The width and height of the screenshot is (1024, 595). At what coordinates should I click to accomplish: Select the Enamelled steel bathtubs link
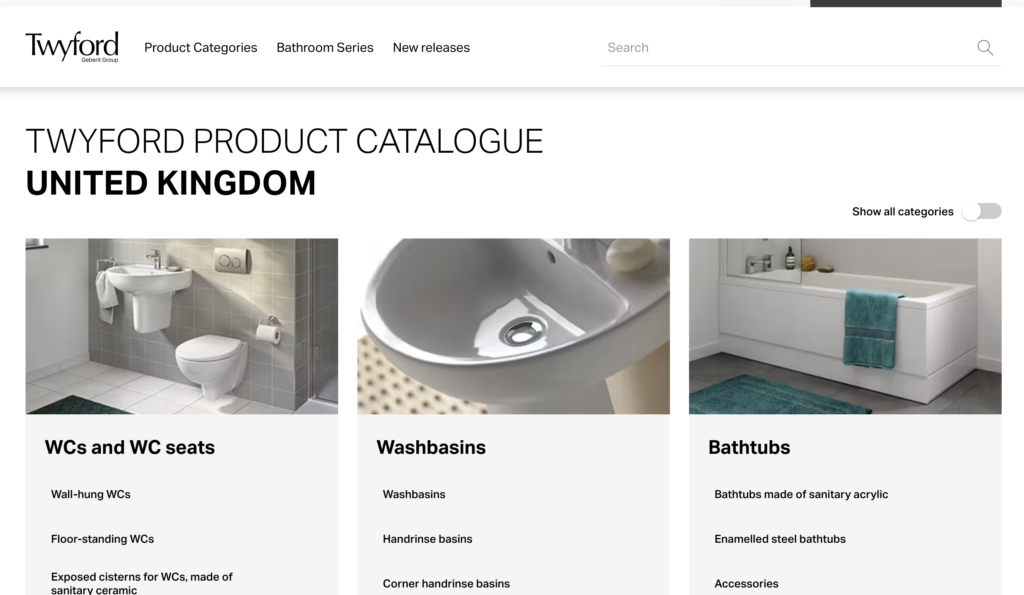point(780,539)
